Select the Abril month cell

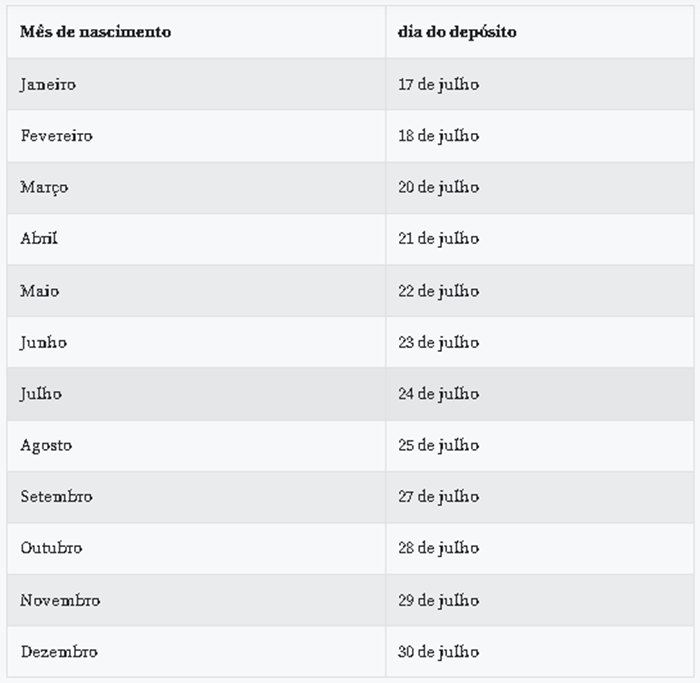tap(39, 239)
